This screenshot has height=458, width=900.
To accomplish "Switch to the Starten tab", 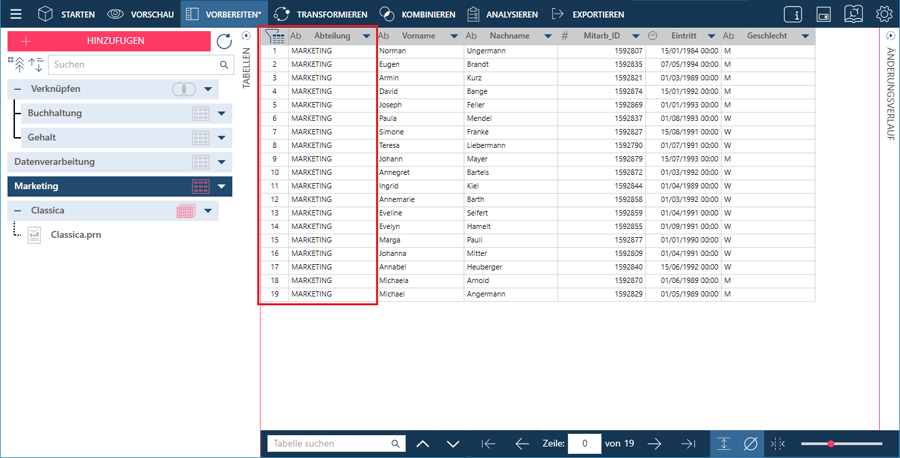I will click(66, 14).
